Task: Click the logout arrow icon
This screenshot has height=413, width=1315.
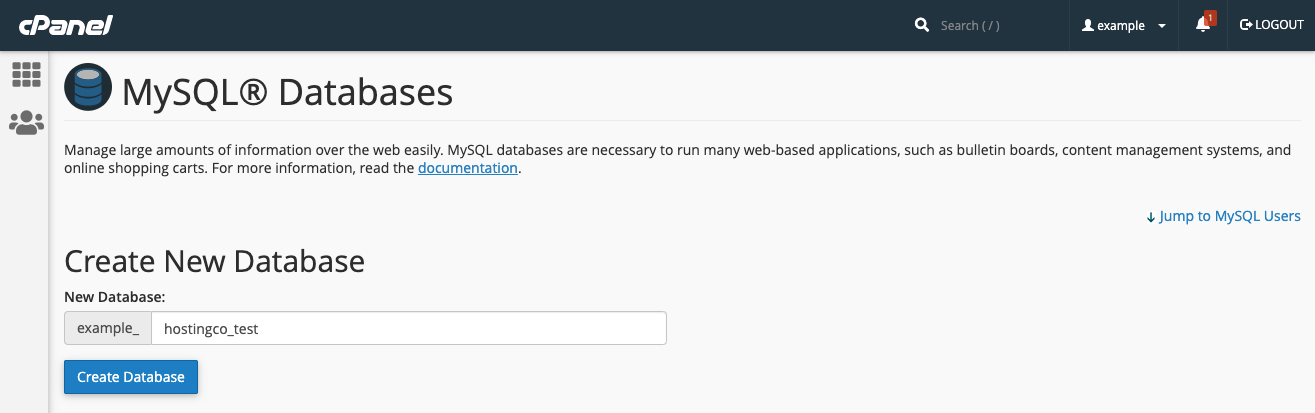Action: (1246, 25)
